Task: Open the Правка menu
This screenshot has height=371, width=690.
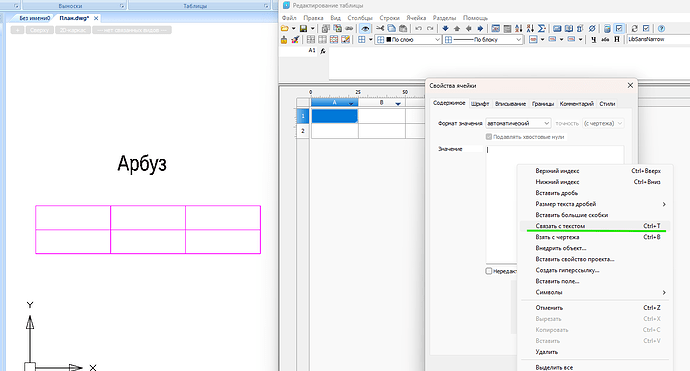Action: tap(313, 18)
